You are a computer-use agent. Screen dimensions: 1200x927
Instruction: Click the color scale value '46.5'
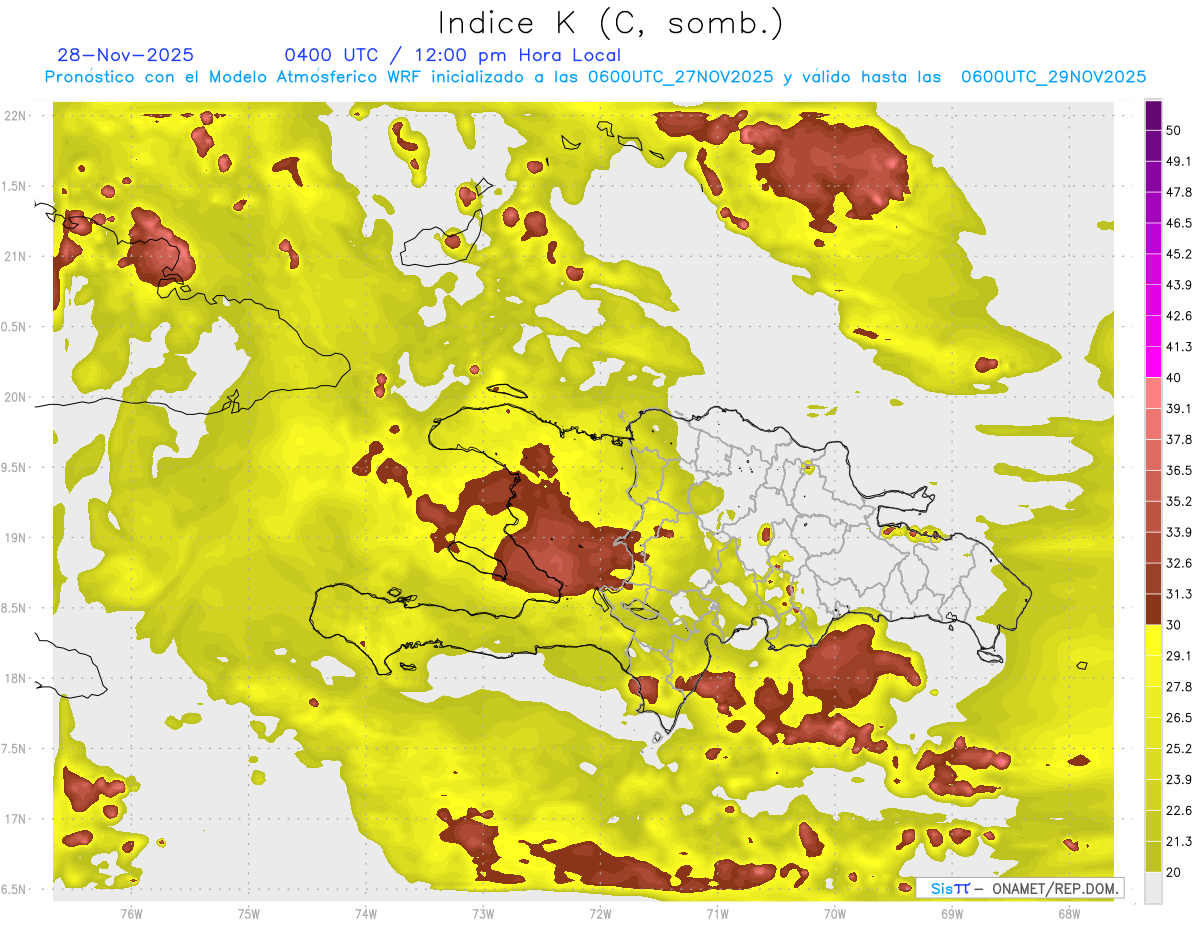pyautogui.click(x=1179, y=223)
